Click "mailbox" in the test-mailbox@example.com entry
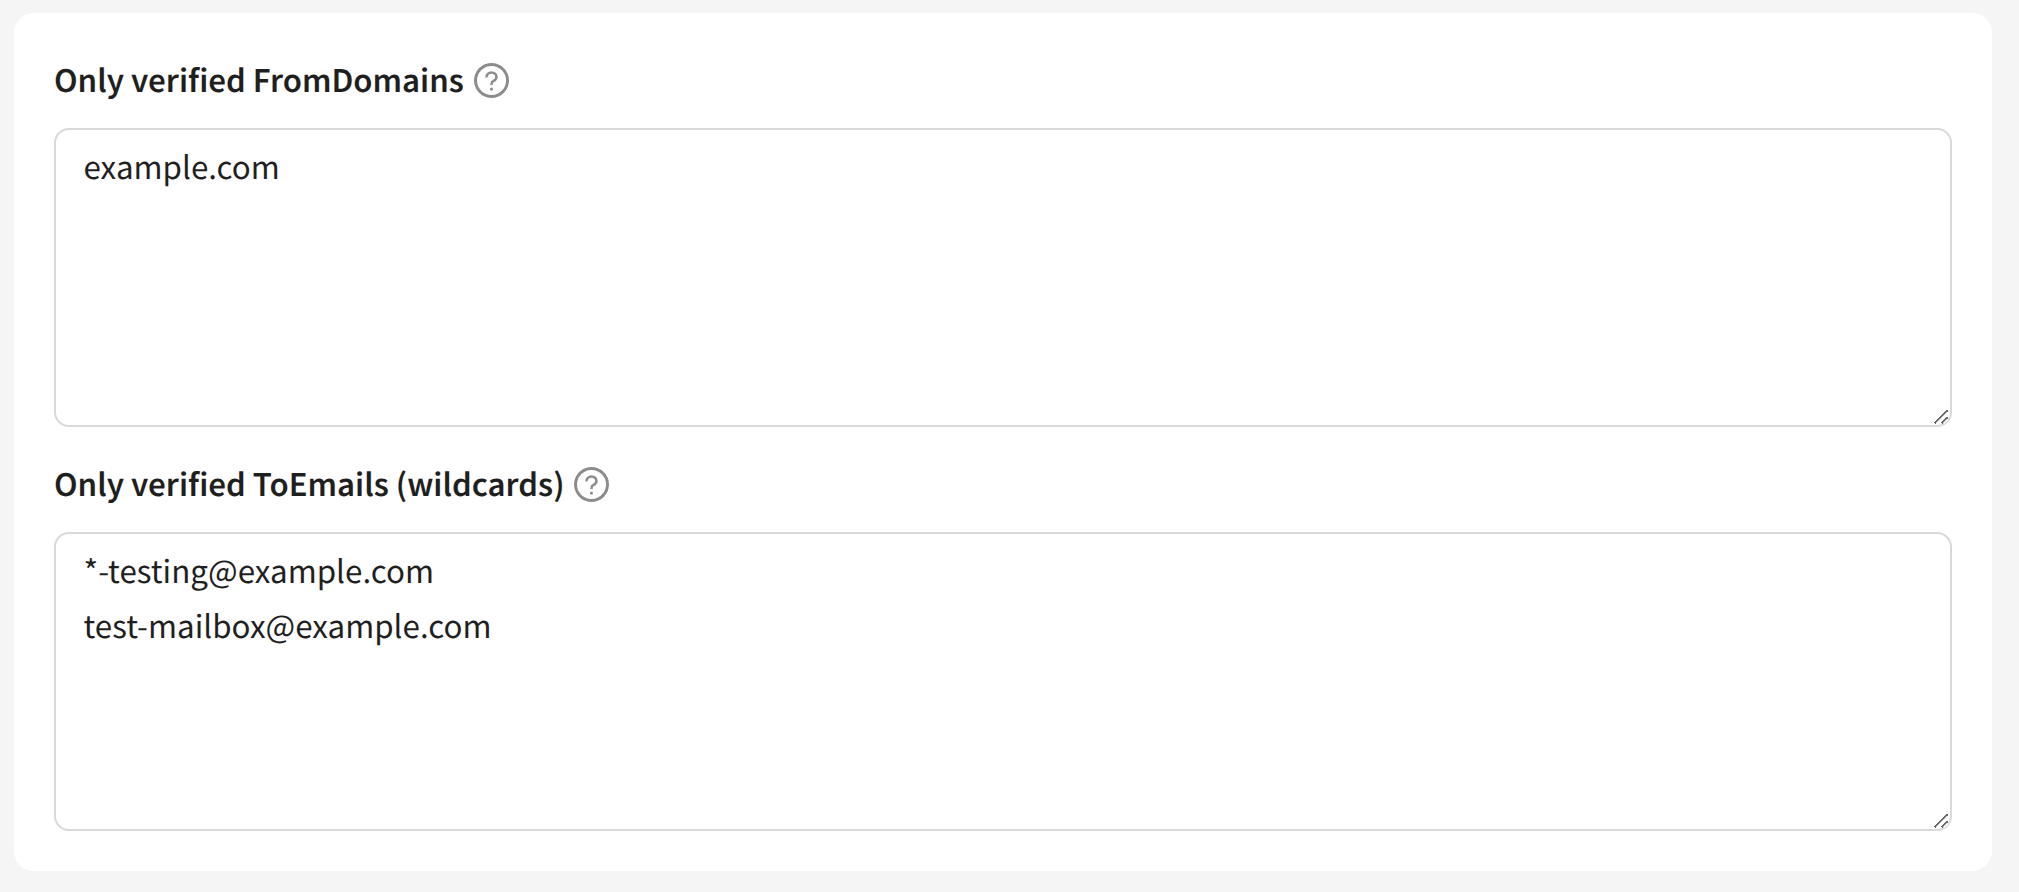Screen dimensions: 2019x892 click(x=206, y=627)
